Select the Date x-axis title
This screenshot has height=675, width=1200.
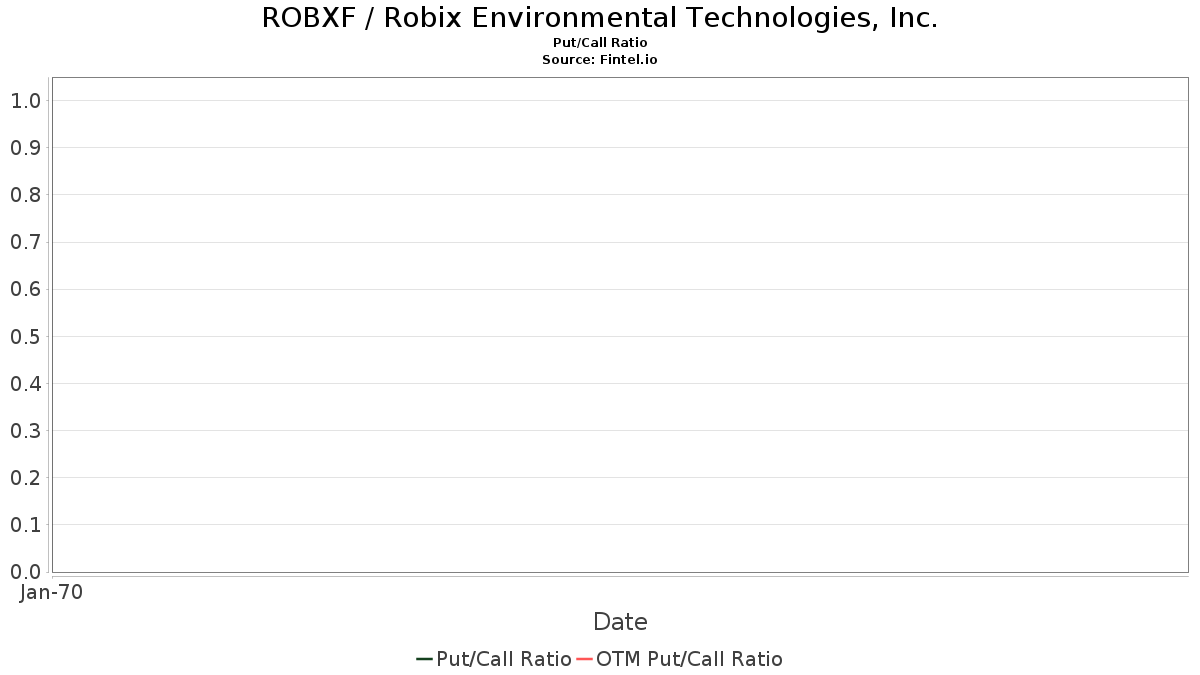click(x=620, y=622)
